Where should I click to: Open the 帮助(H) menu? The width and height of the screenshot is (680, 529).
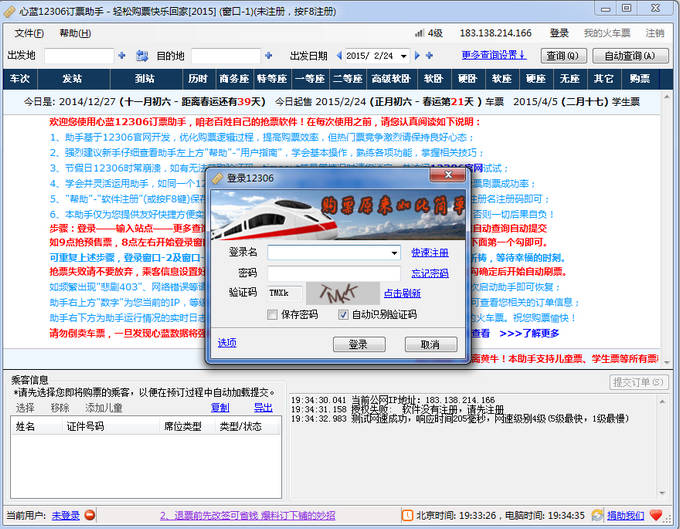(x=75, y=33)
